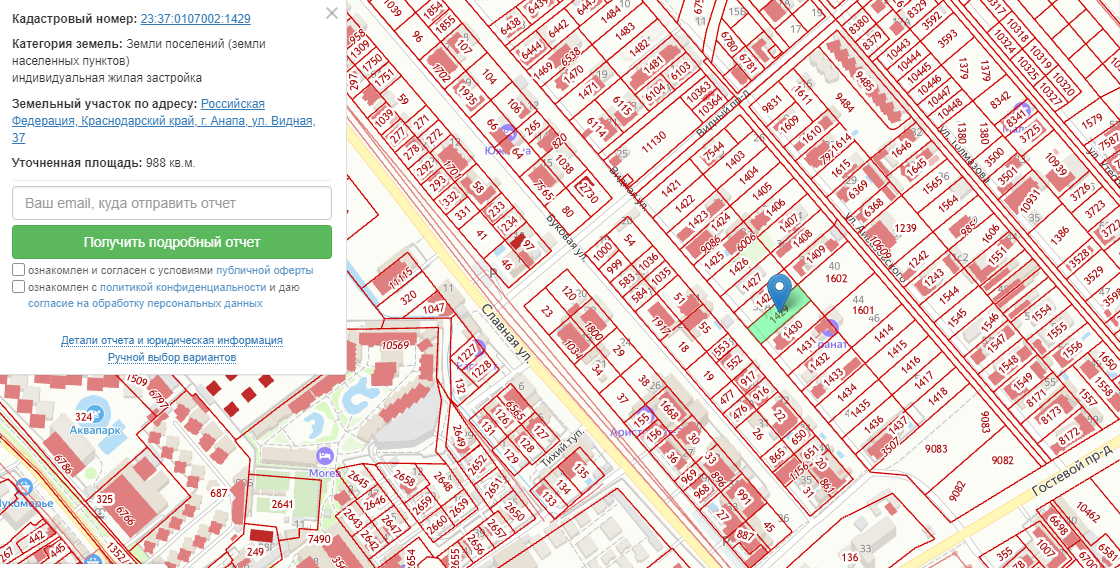This screenshot has height=568, width=1120.
Task: Open the публичной оферты link
Action: (x=264, y=270)
